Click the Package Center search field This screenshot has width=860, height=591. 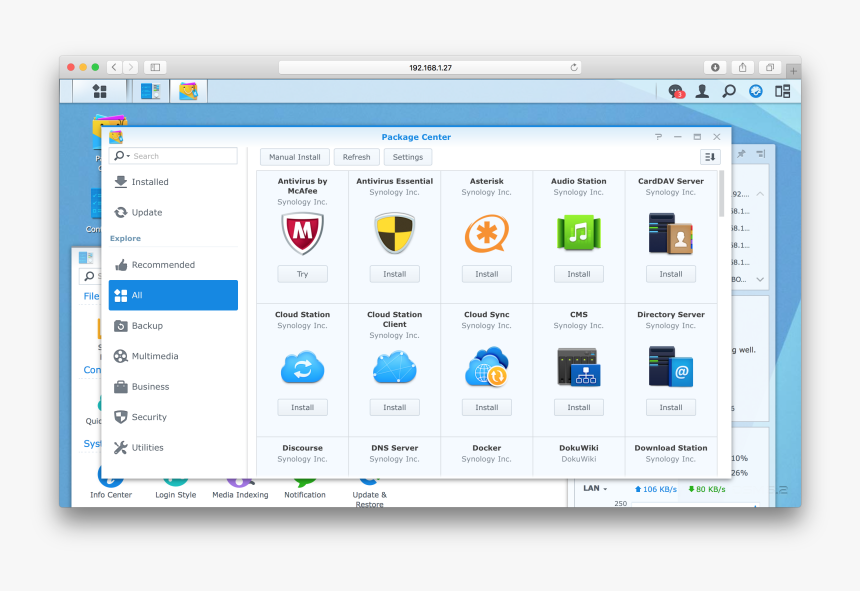tap(173, 156)
